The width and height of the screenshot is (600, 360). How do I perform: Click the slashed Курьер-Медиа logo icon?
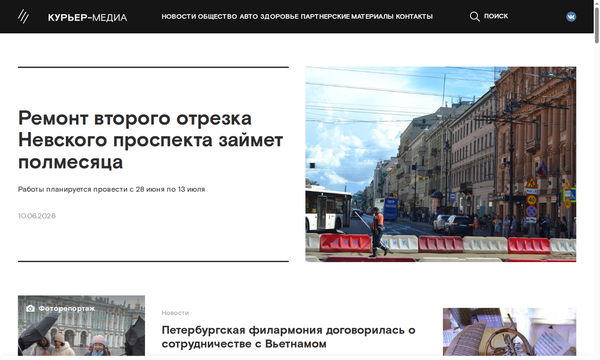pyautogui.click(x=23, y=16)
